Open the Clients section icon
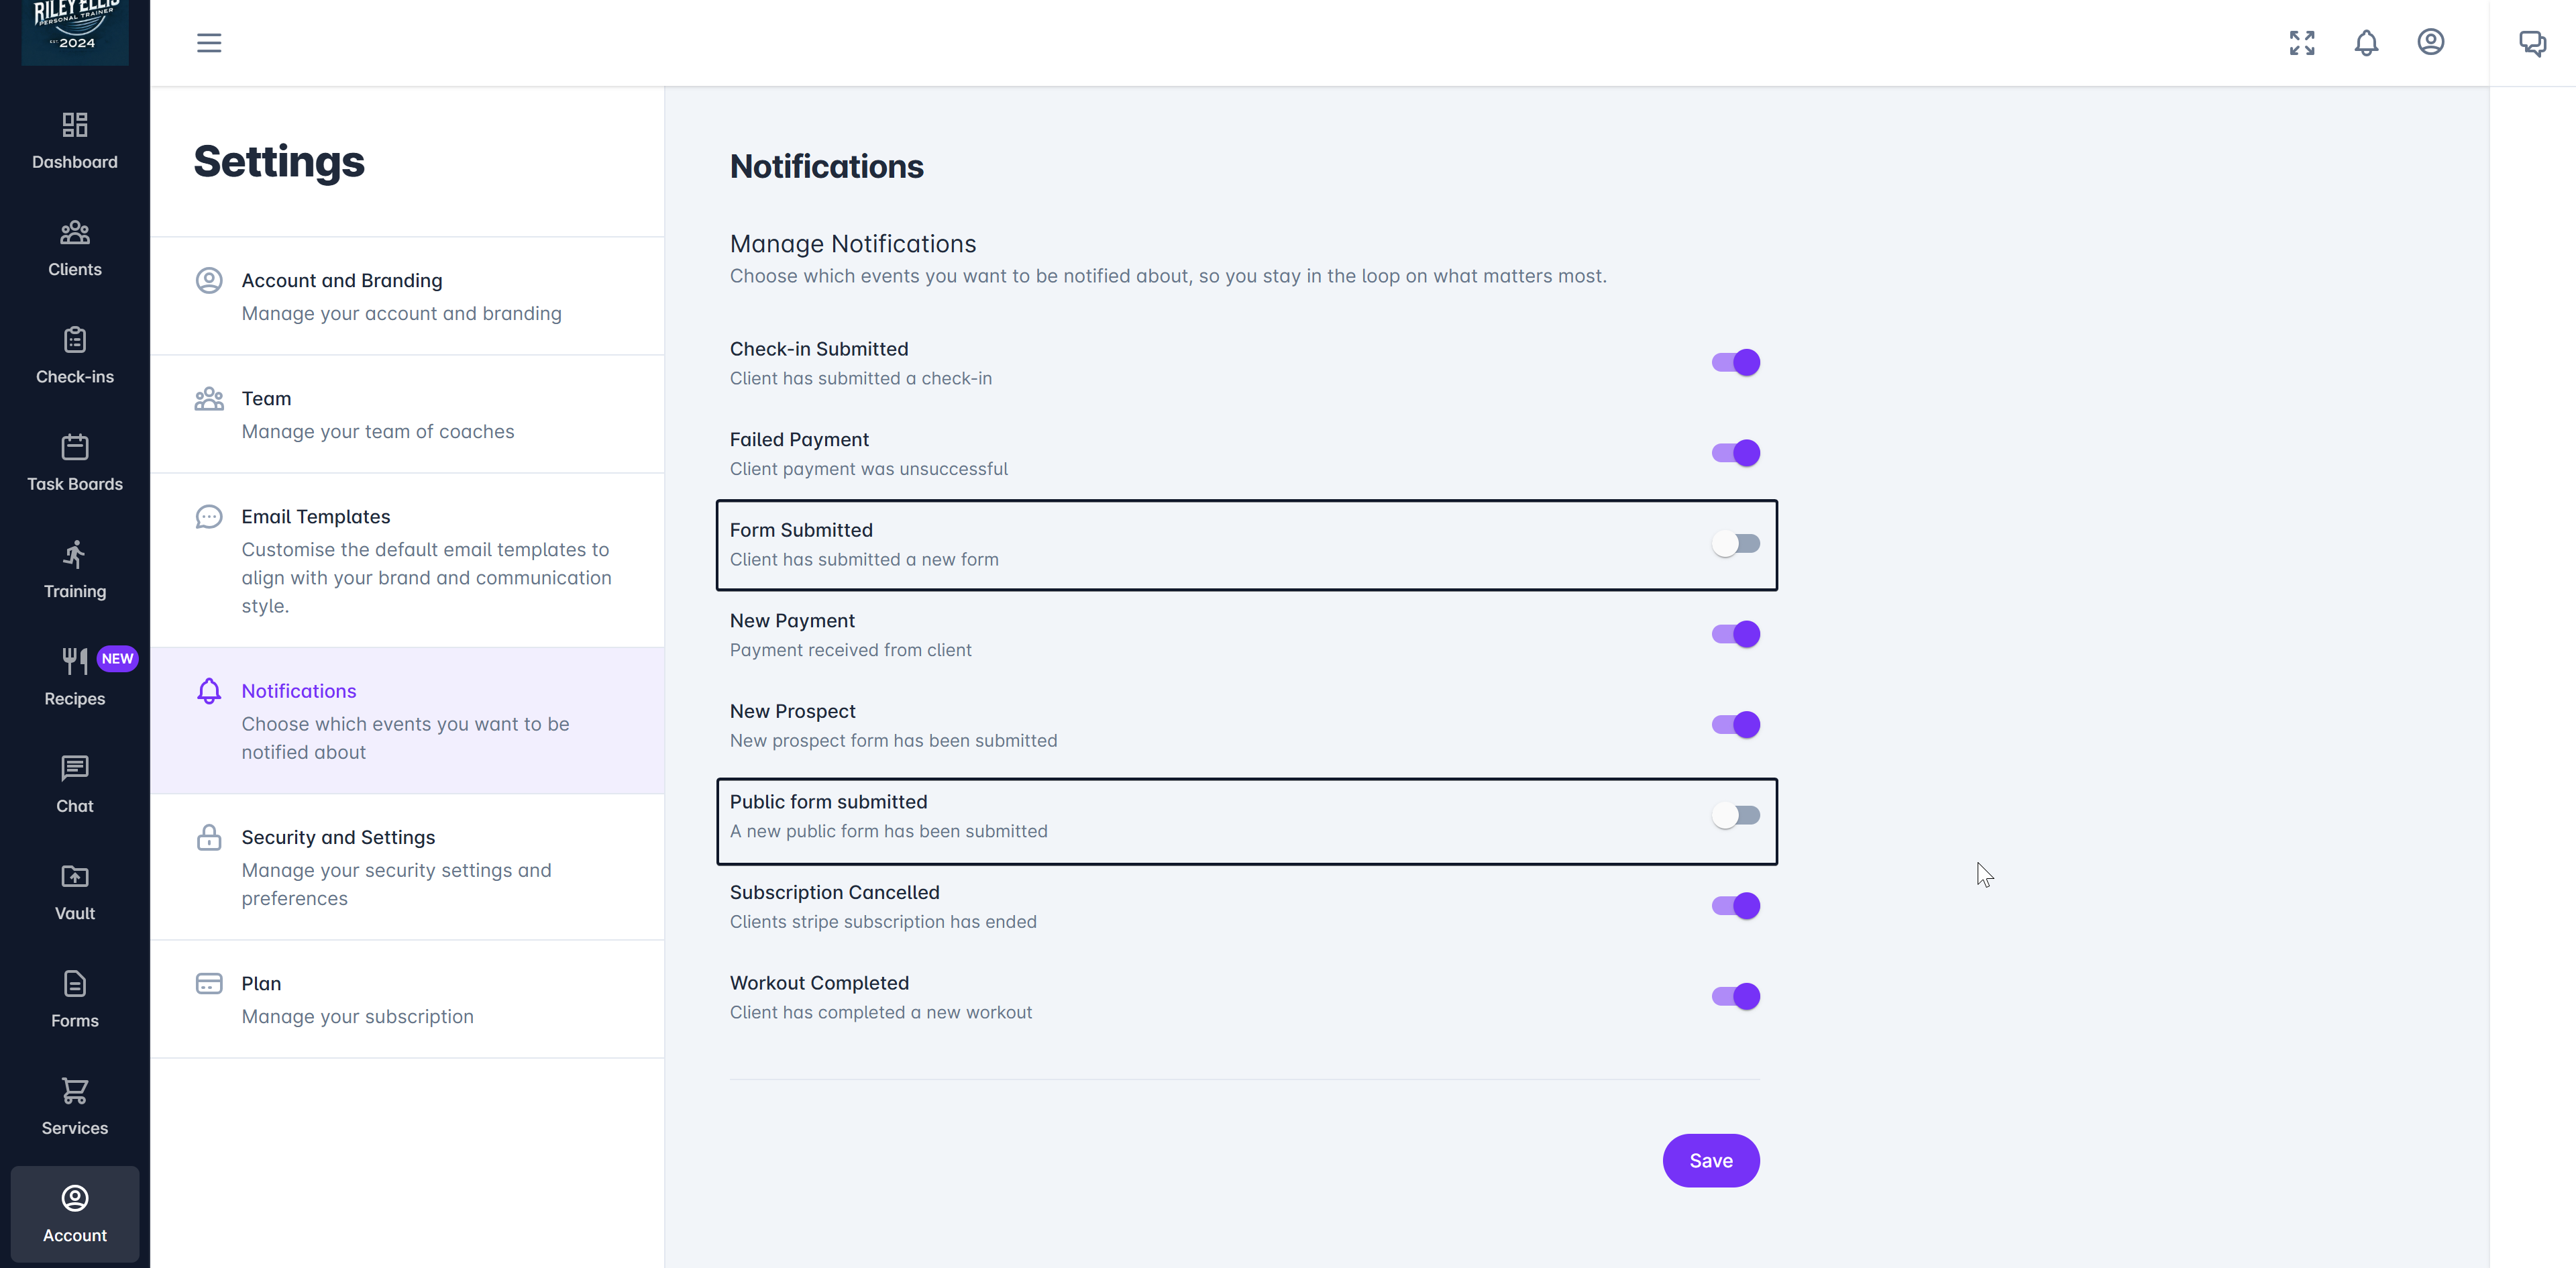 (x=75, y=233)
